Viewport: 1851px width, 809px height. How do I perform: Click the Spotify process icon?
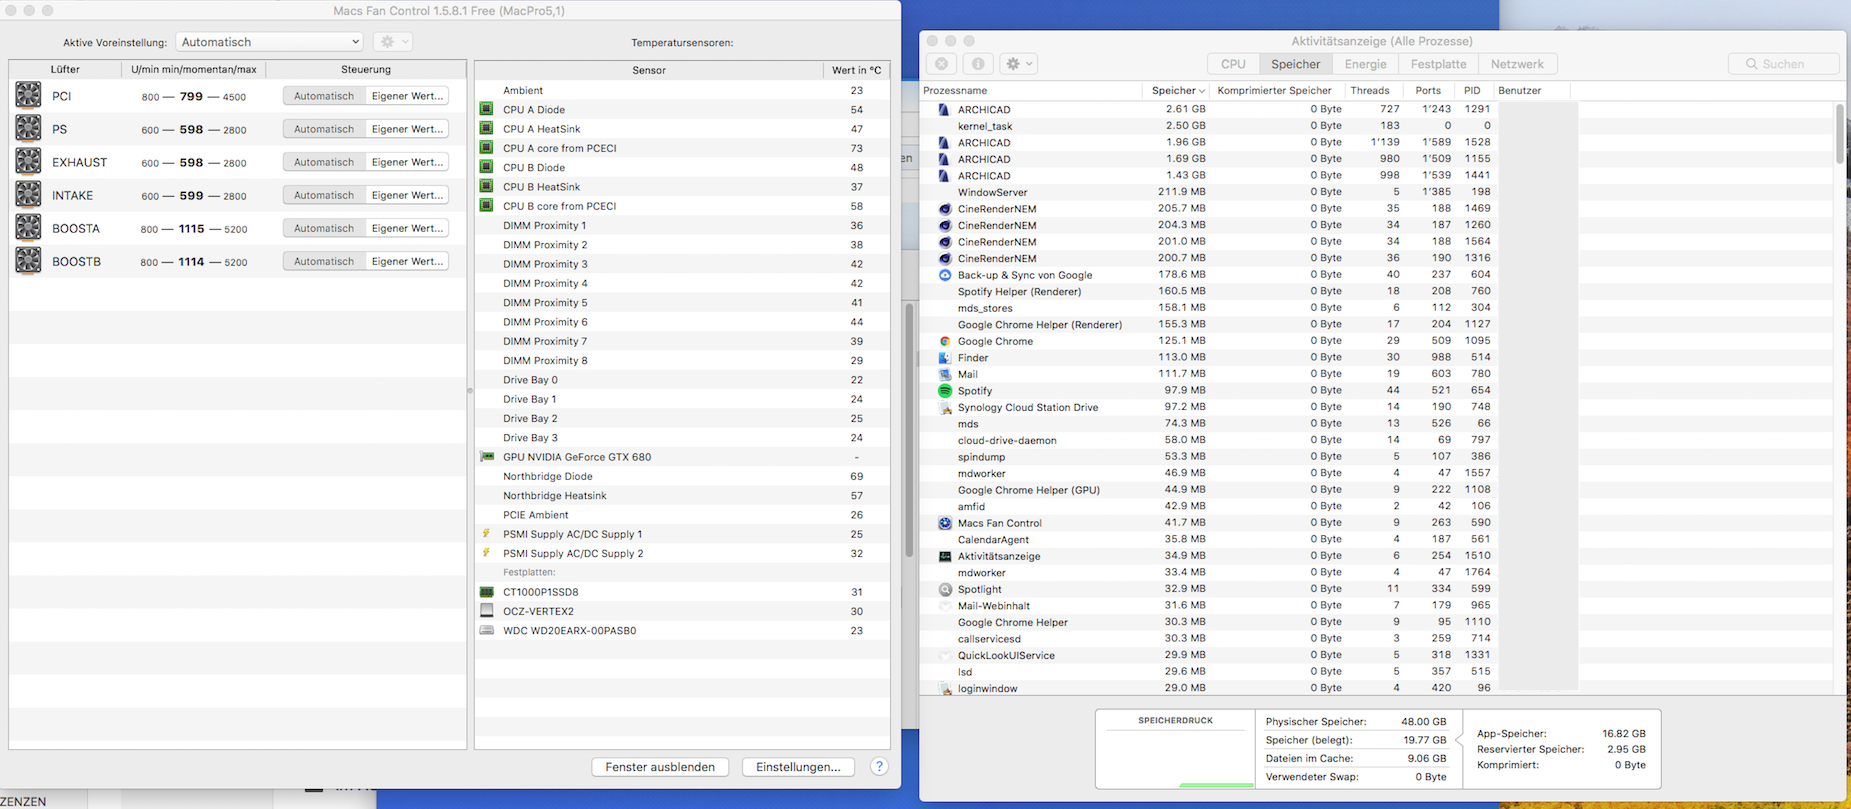coord(944,390)
